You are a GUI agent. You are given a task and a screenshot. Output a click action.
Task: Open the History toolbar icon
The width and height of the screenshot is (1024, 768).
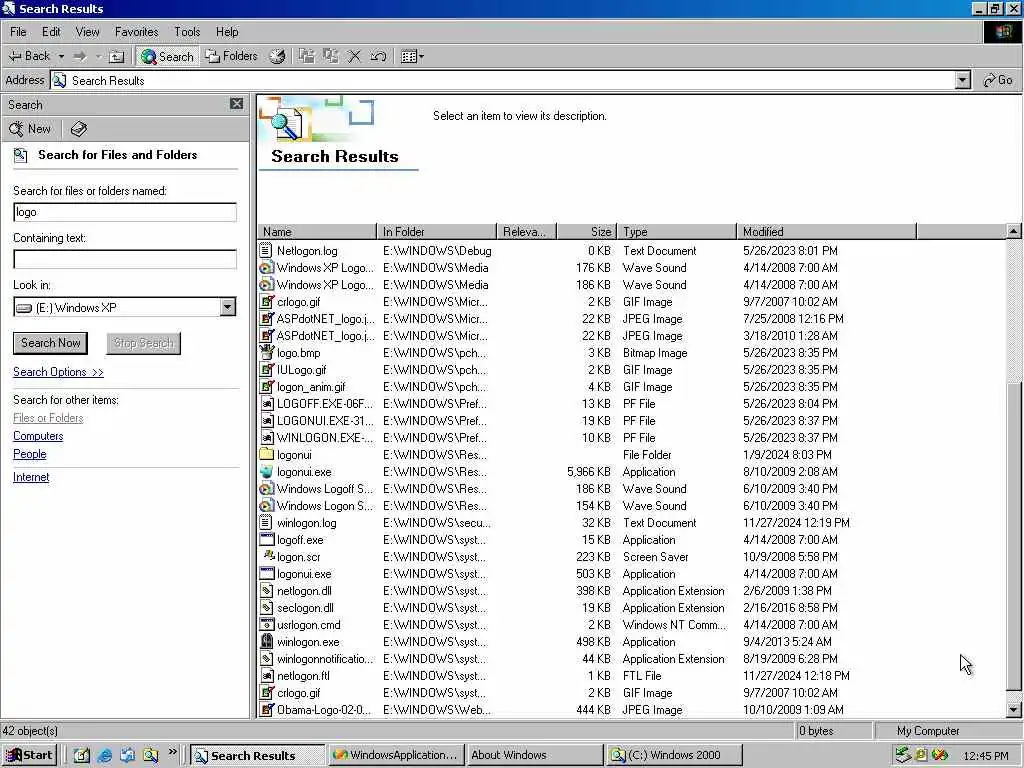(x=278, y=56)
